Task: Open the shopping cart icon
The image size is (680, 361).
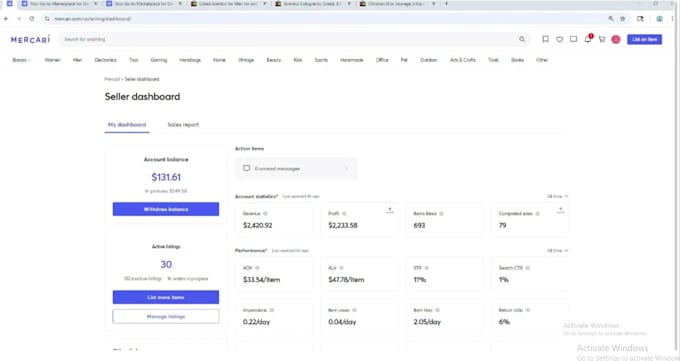Action: (x=602, y=39)
